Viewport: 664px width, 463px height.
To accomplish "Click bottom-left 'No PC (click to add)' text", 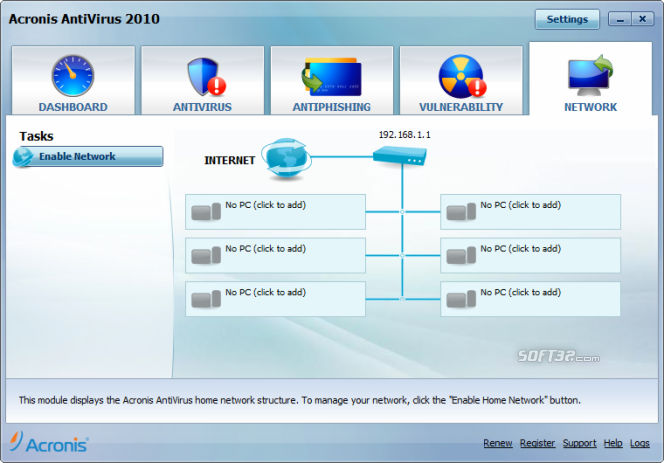I will (x=266, y=292).
